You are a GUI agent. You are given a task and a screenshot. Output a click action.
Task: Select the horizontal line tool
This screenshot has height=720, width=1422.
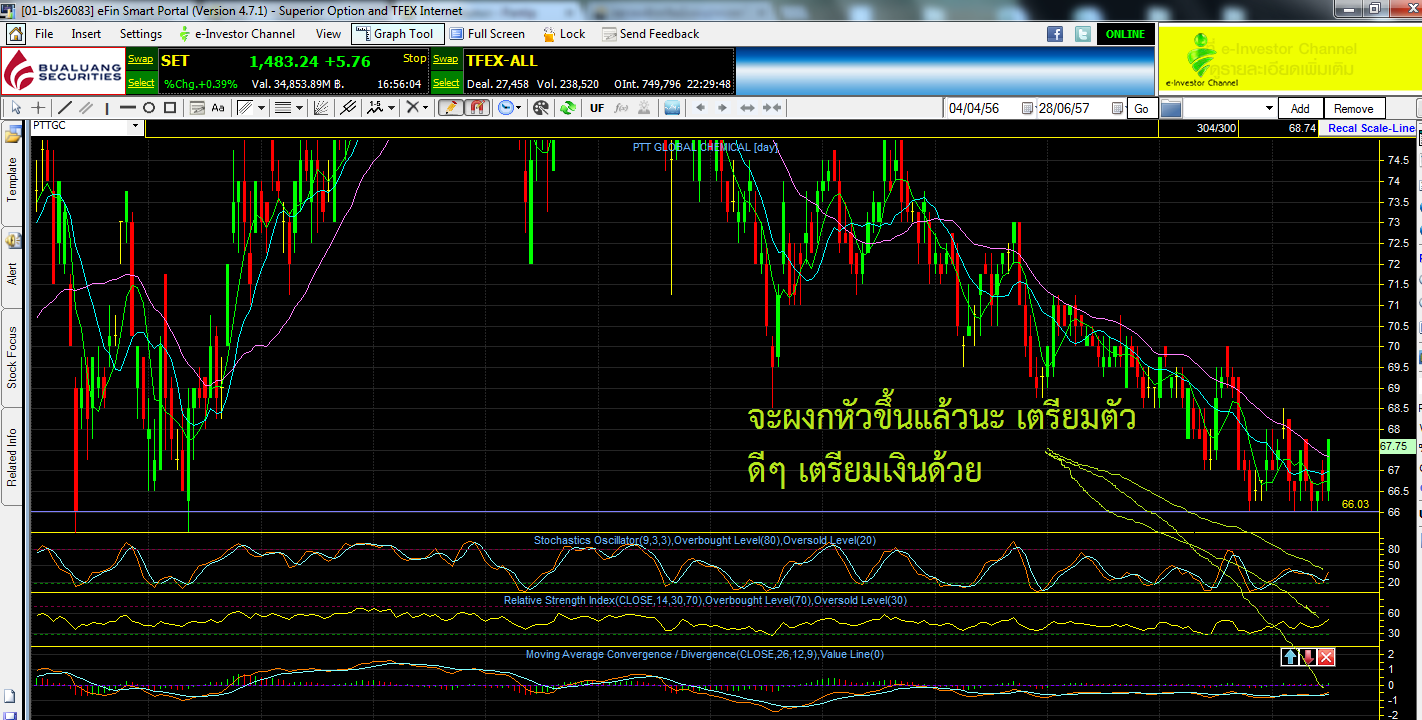[x=128, y=108]
